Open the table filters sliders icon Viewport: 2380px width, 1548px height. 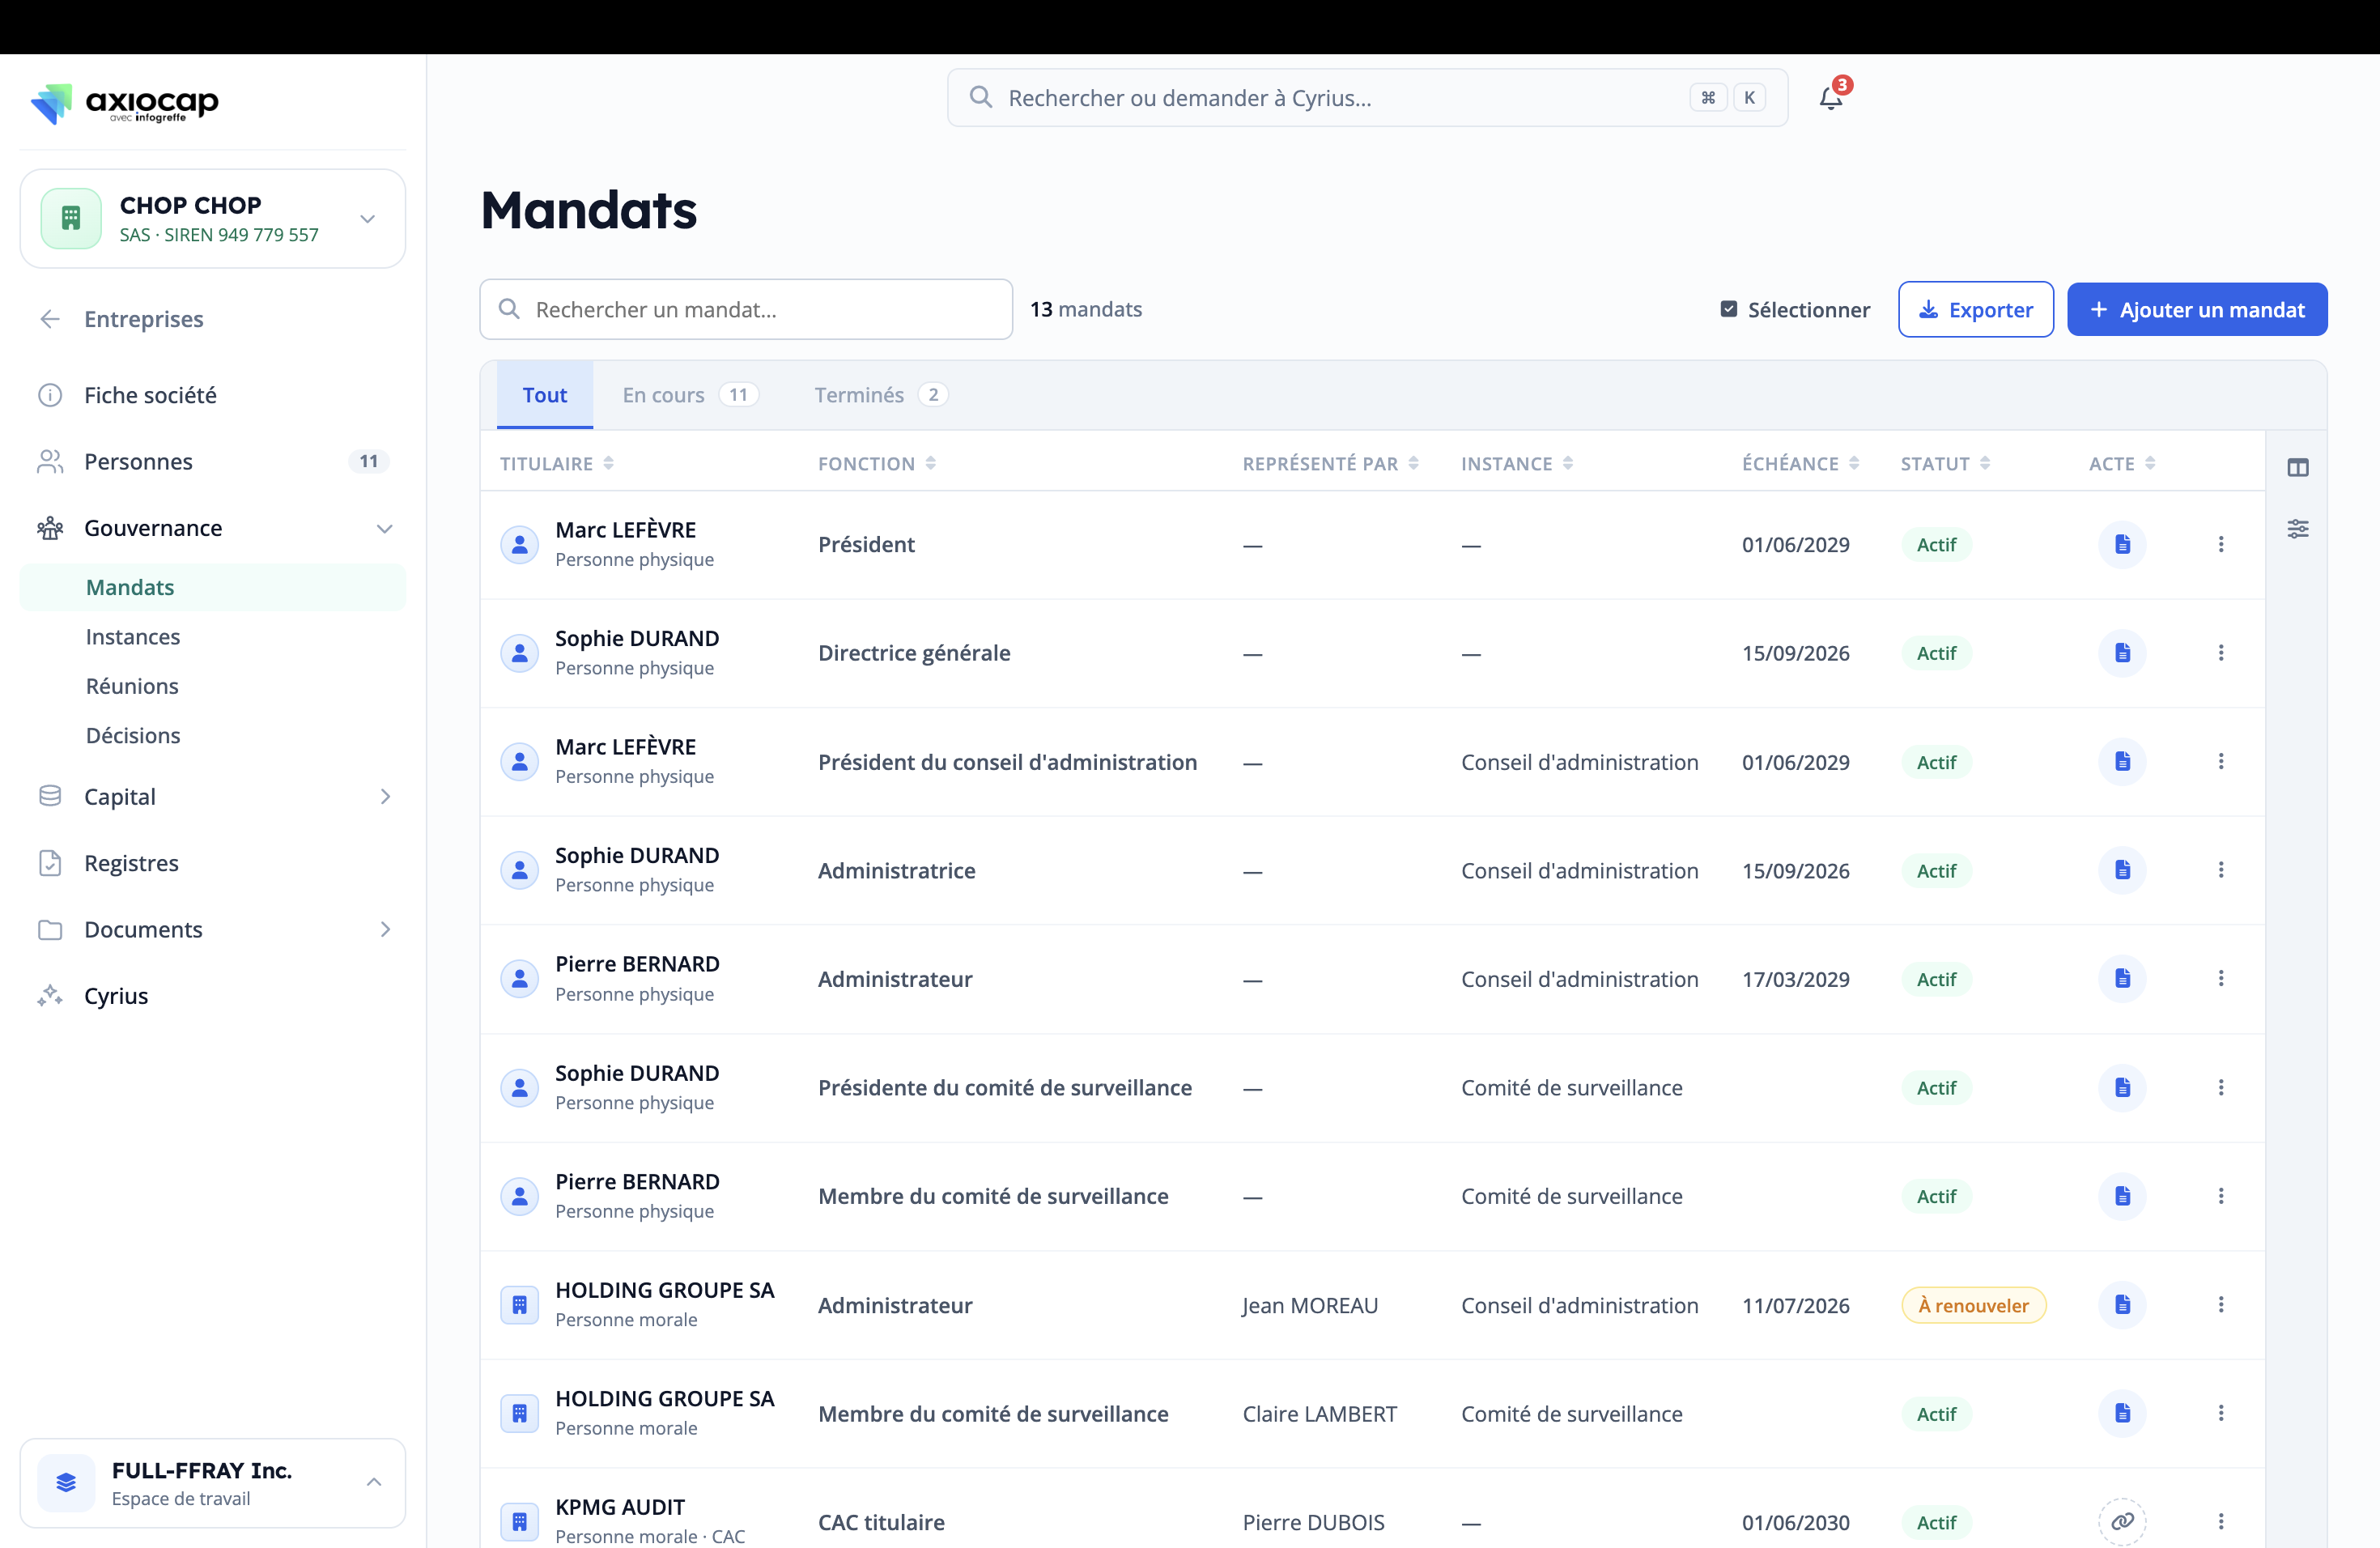2297,529
